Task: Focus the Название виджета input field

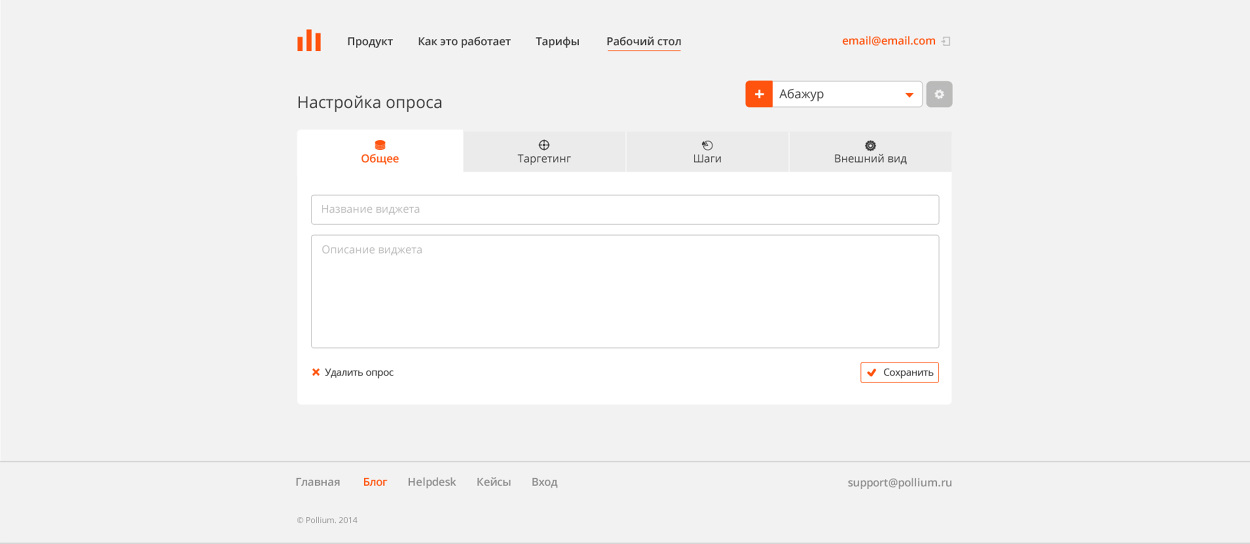Action: tap(625, 210)
